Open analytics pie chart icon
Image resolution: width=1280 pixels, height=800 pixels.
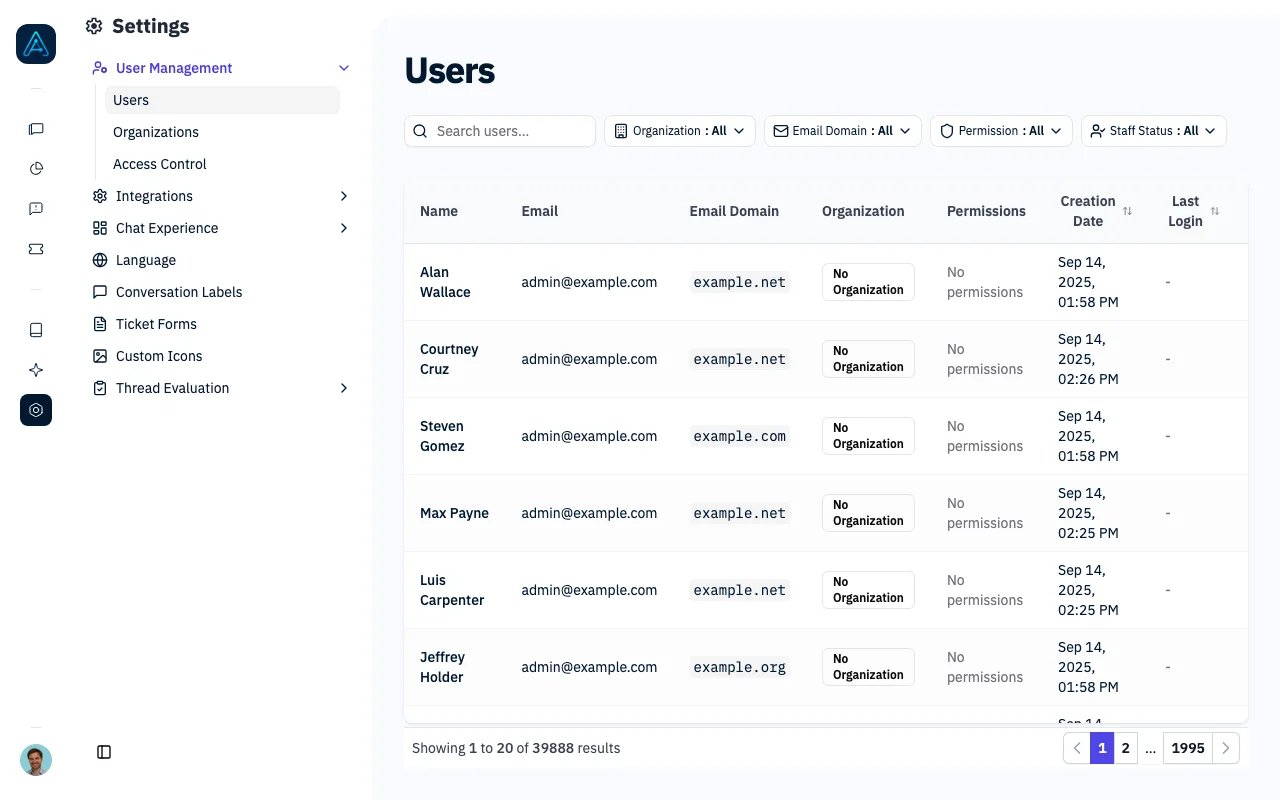(36, 169)
